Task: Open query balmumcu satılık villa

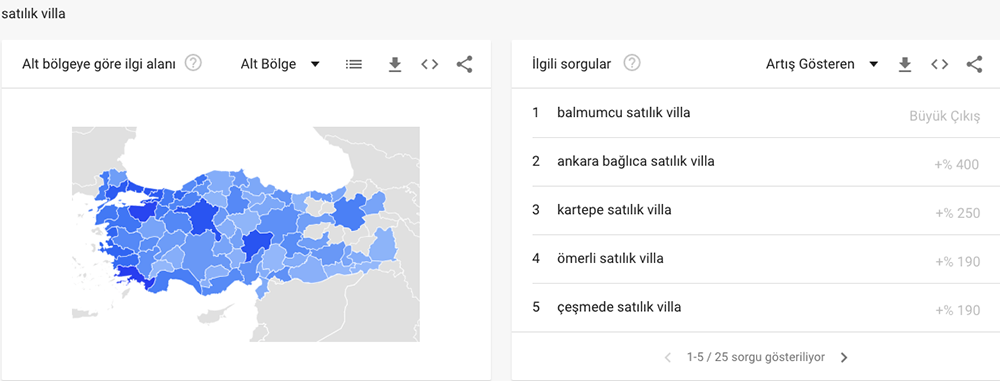Action: click(624, 113)
